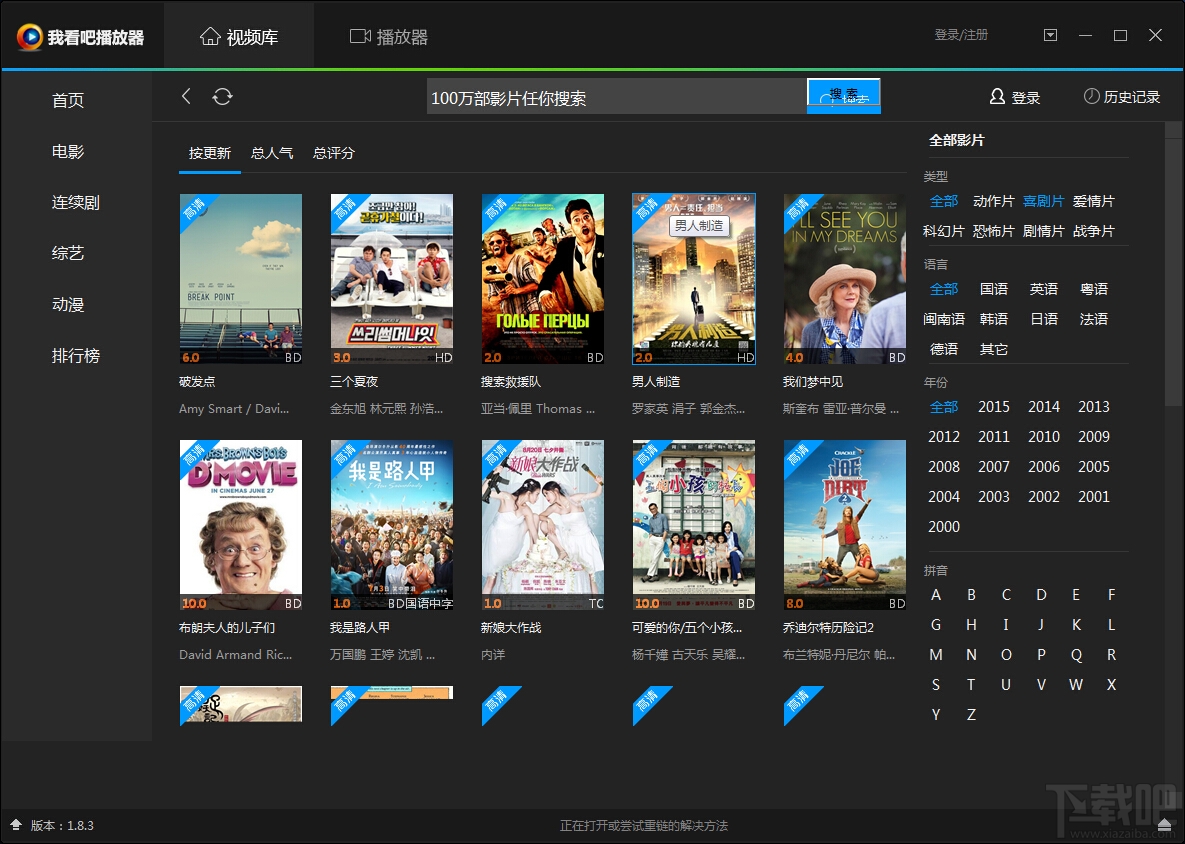The image size is (1185, 844).
Task: Select 连续剧 in the sidebar
Action: pyautogui.click(x=76, y=202)
